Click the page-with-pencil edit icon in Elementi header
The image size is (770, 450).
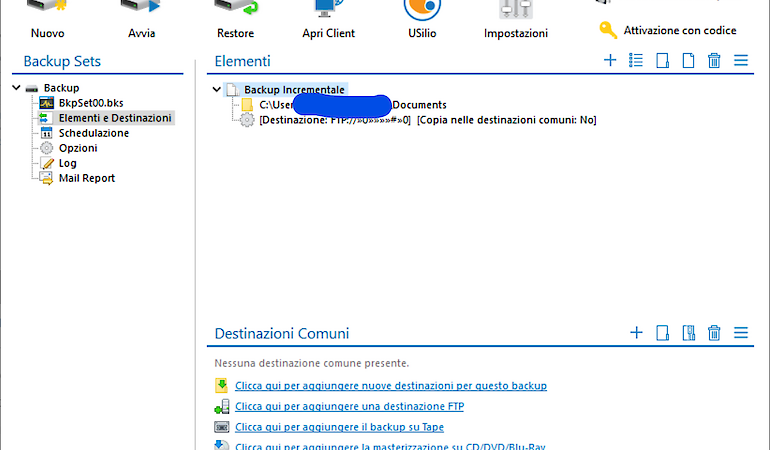[662, 60]
